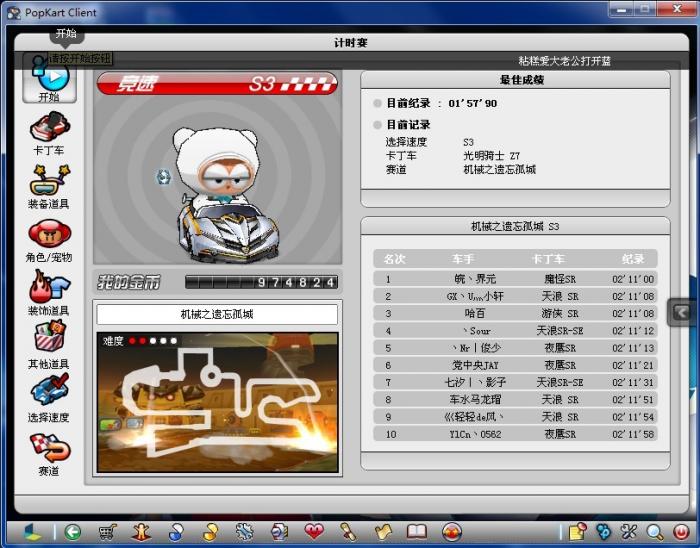Click the 机械之遗忘孤城 S3 ranking header
The width and height of the screenshot is (700, 548).
515,226
